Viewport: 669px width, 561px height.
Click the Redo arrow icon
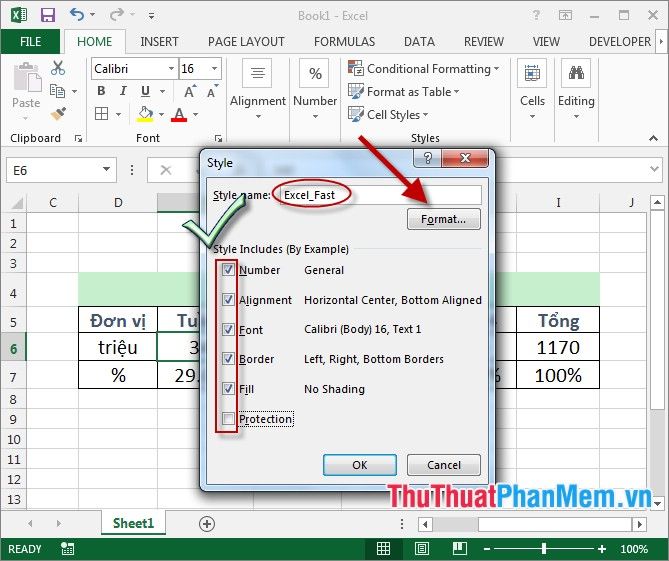tap(116, 15)
